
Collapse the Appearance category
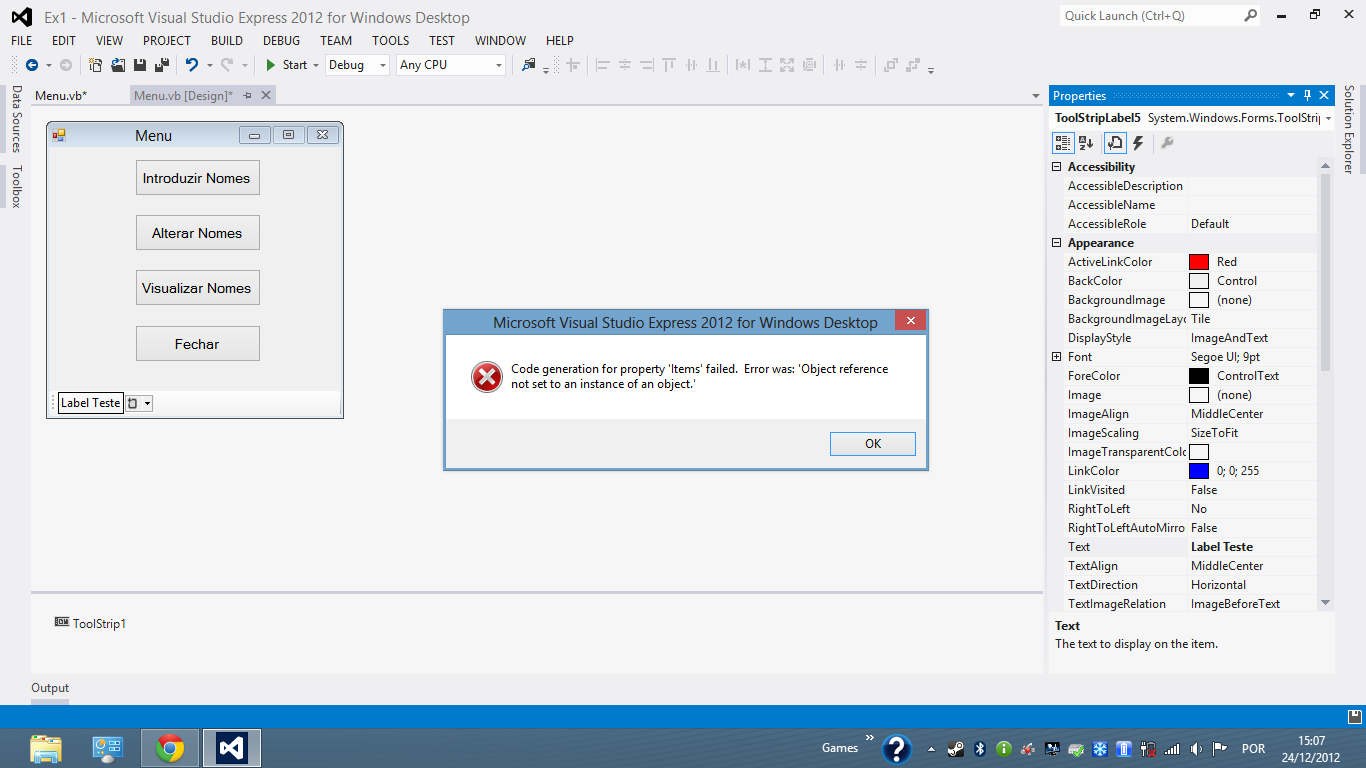[1057, 243]
